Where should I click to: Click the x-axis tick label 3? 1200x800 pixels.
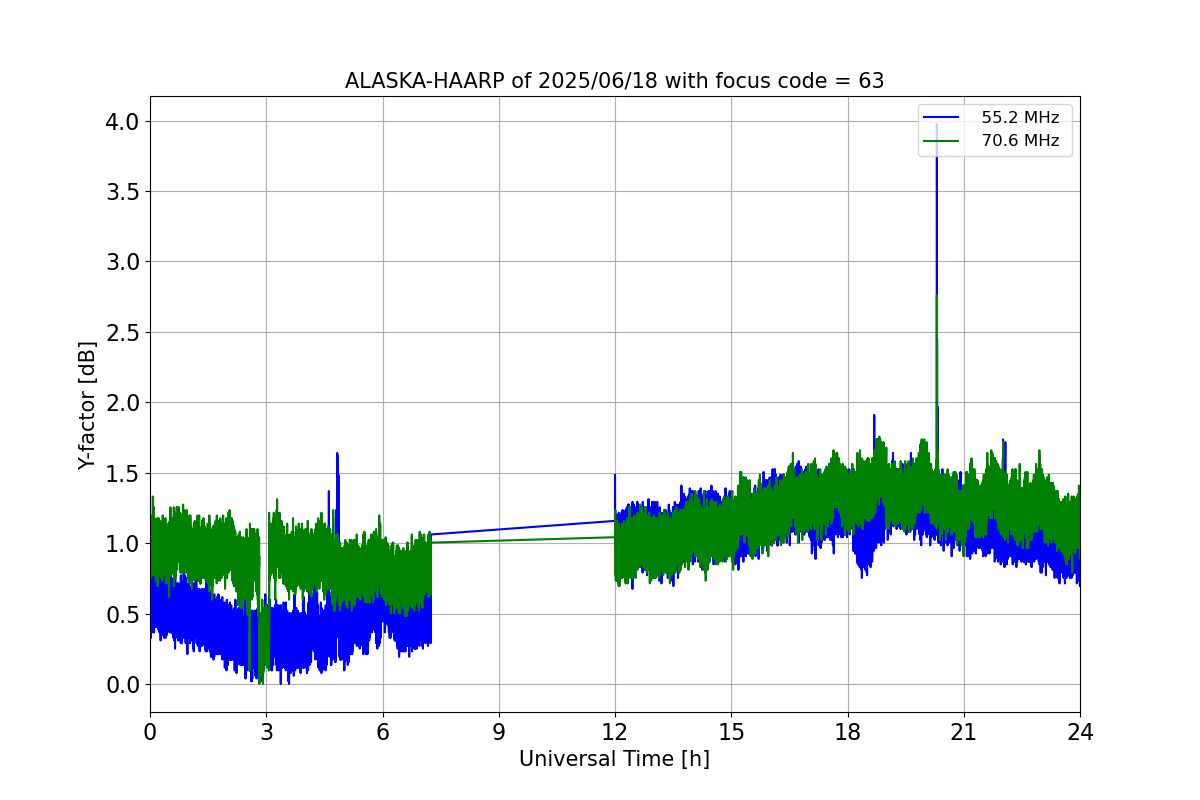(266, 732)
